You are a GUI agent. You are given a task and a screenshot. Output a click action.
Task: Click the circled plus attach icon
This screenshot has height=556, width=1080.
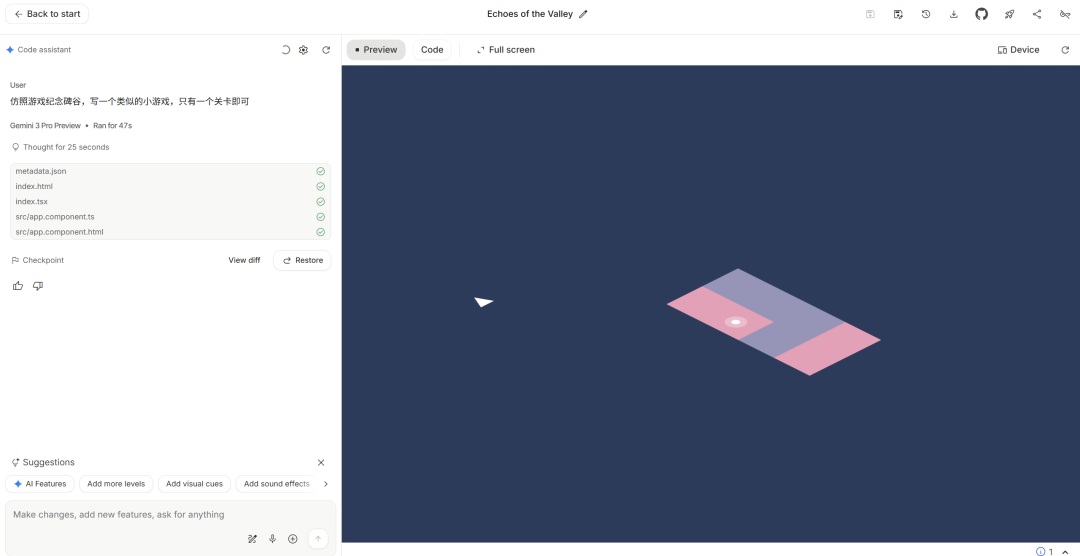pos(293,539)
